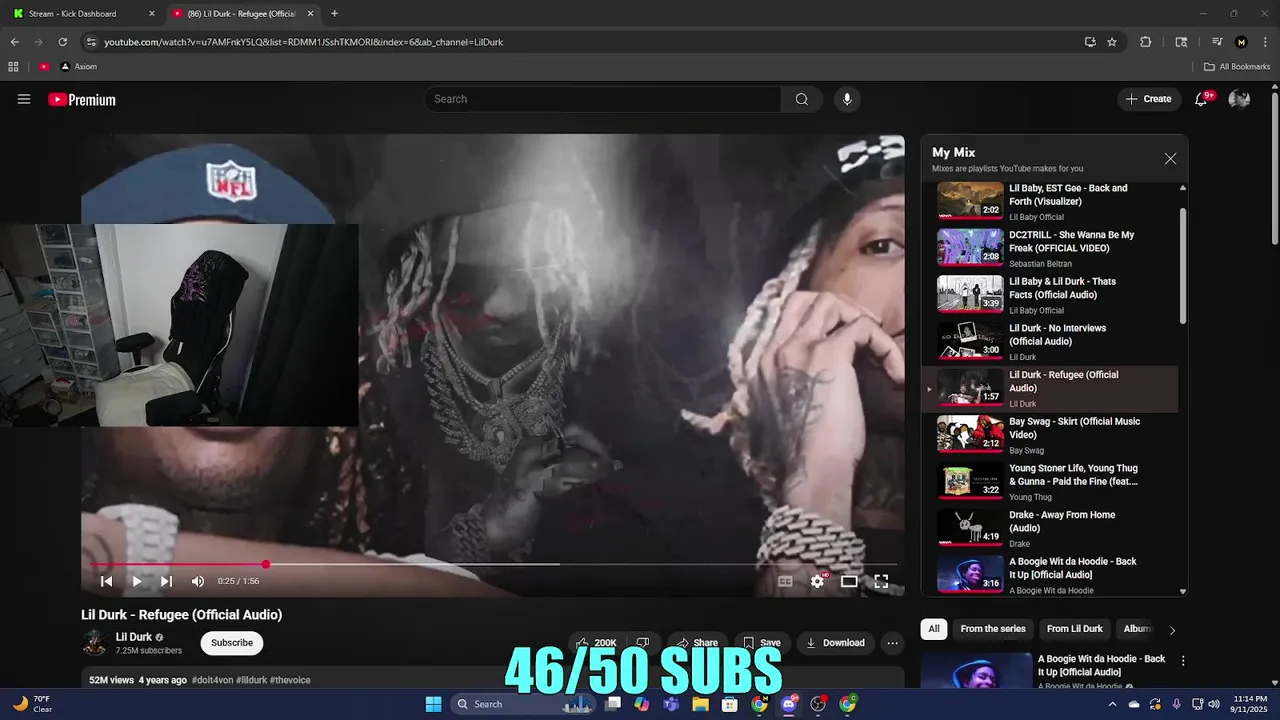
Task: Click the YouTube search input field
Action: [x=603, y=99]
